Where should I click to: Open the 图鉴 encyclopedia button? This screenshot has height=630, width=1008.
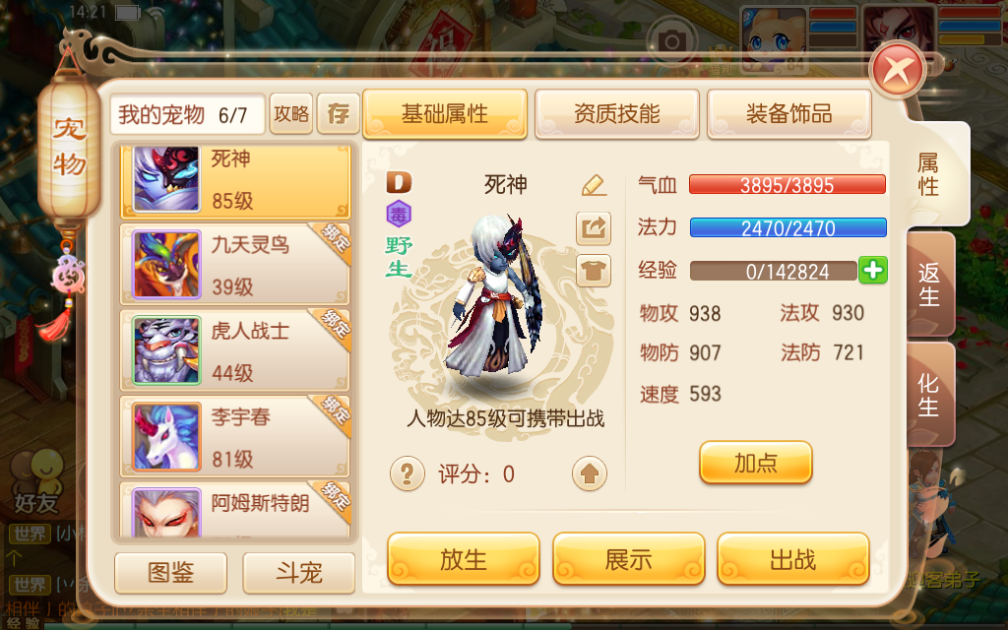(x=170, y=572)
